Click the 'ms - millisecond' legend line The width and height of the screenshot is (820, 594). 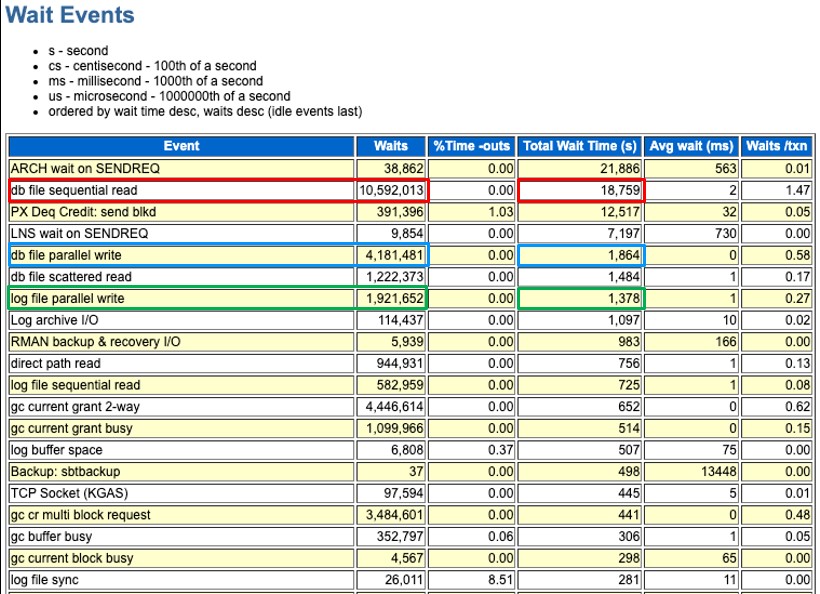click(x=155, y=81)
